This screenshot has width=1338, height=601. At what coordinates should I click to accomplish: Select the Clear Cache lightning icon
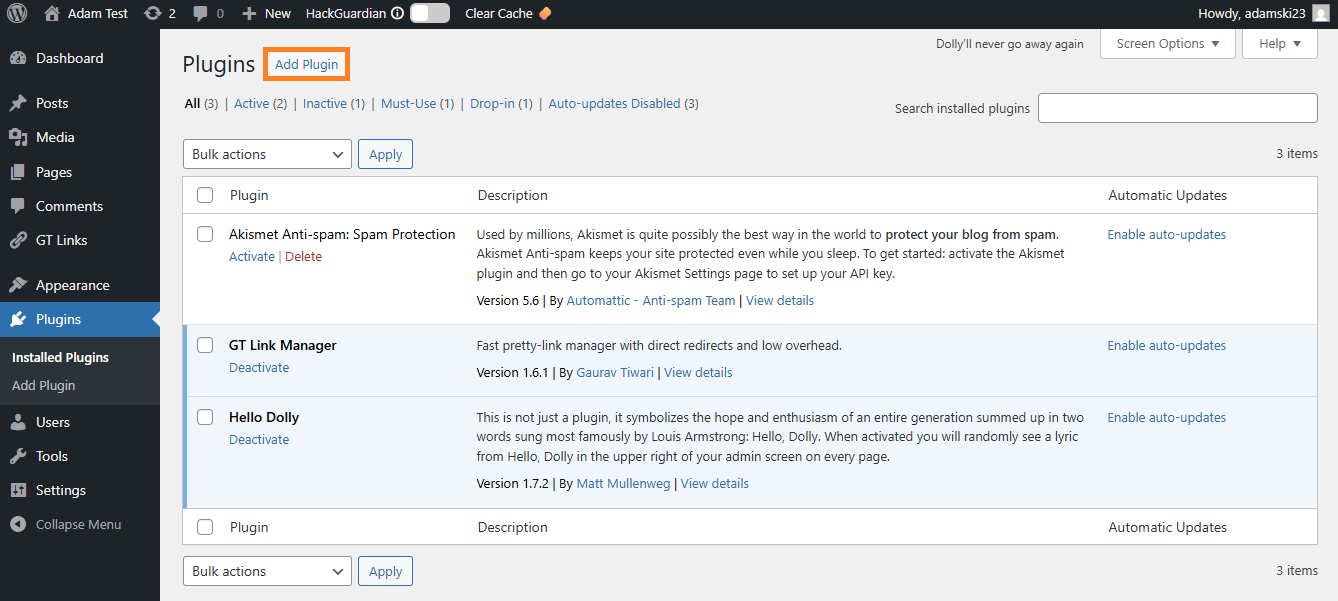[543, 13]
